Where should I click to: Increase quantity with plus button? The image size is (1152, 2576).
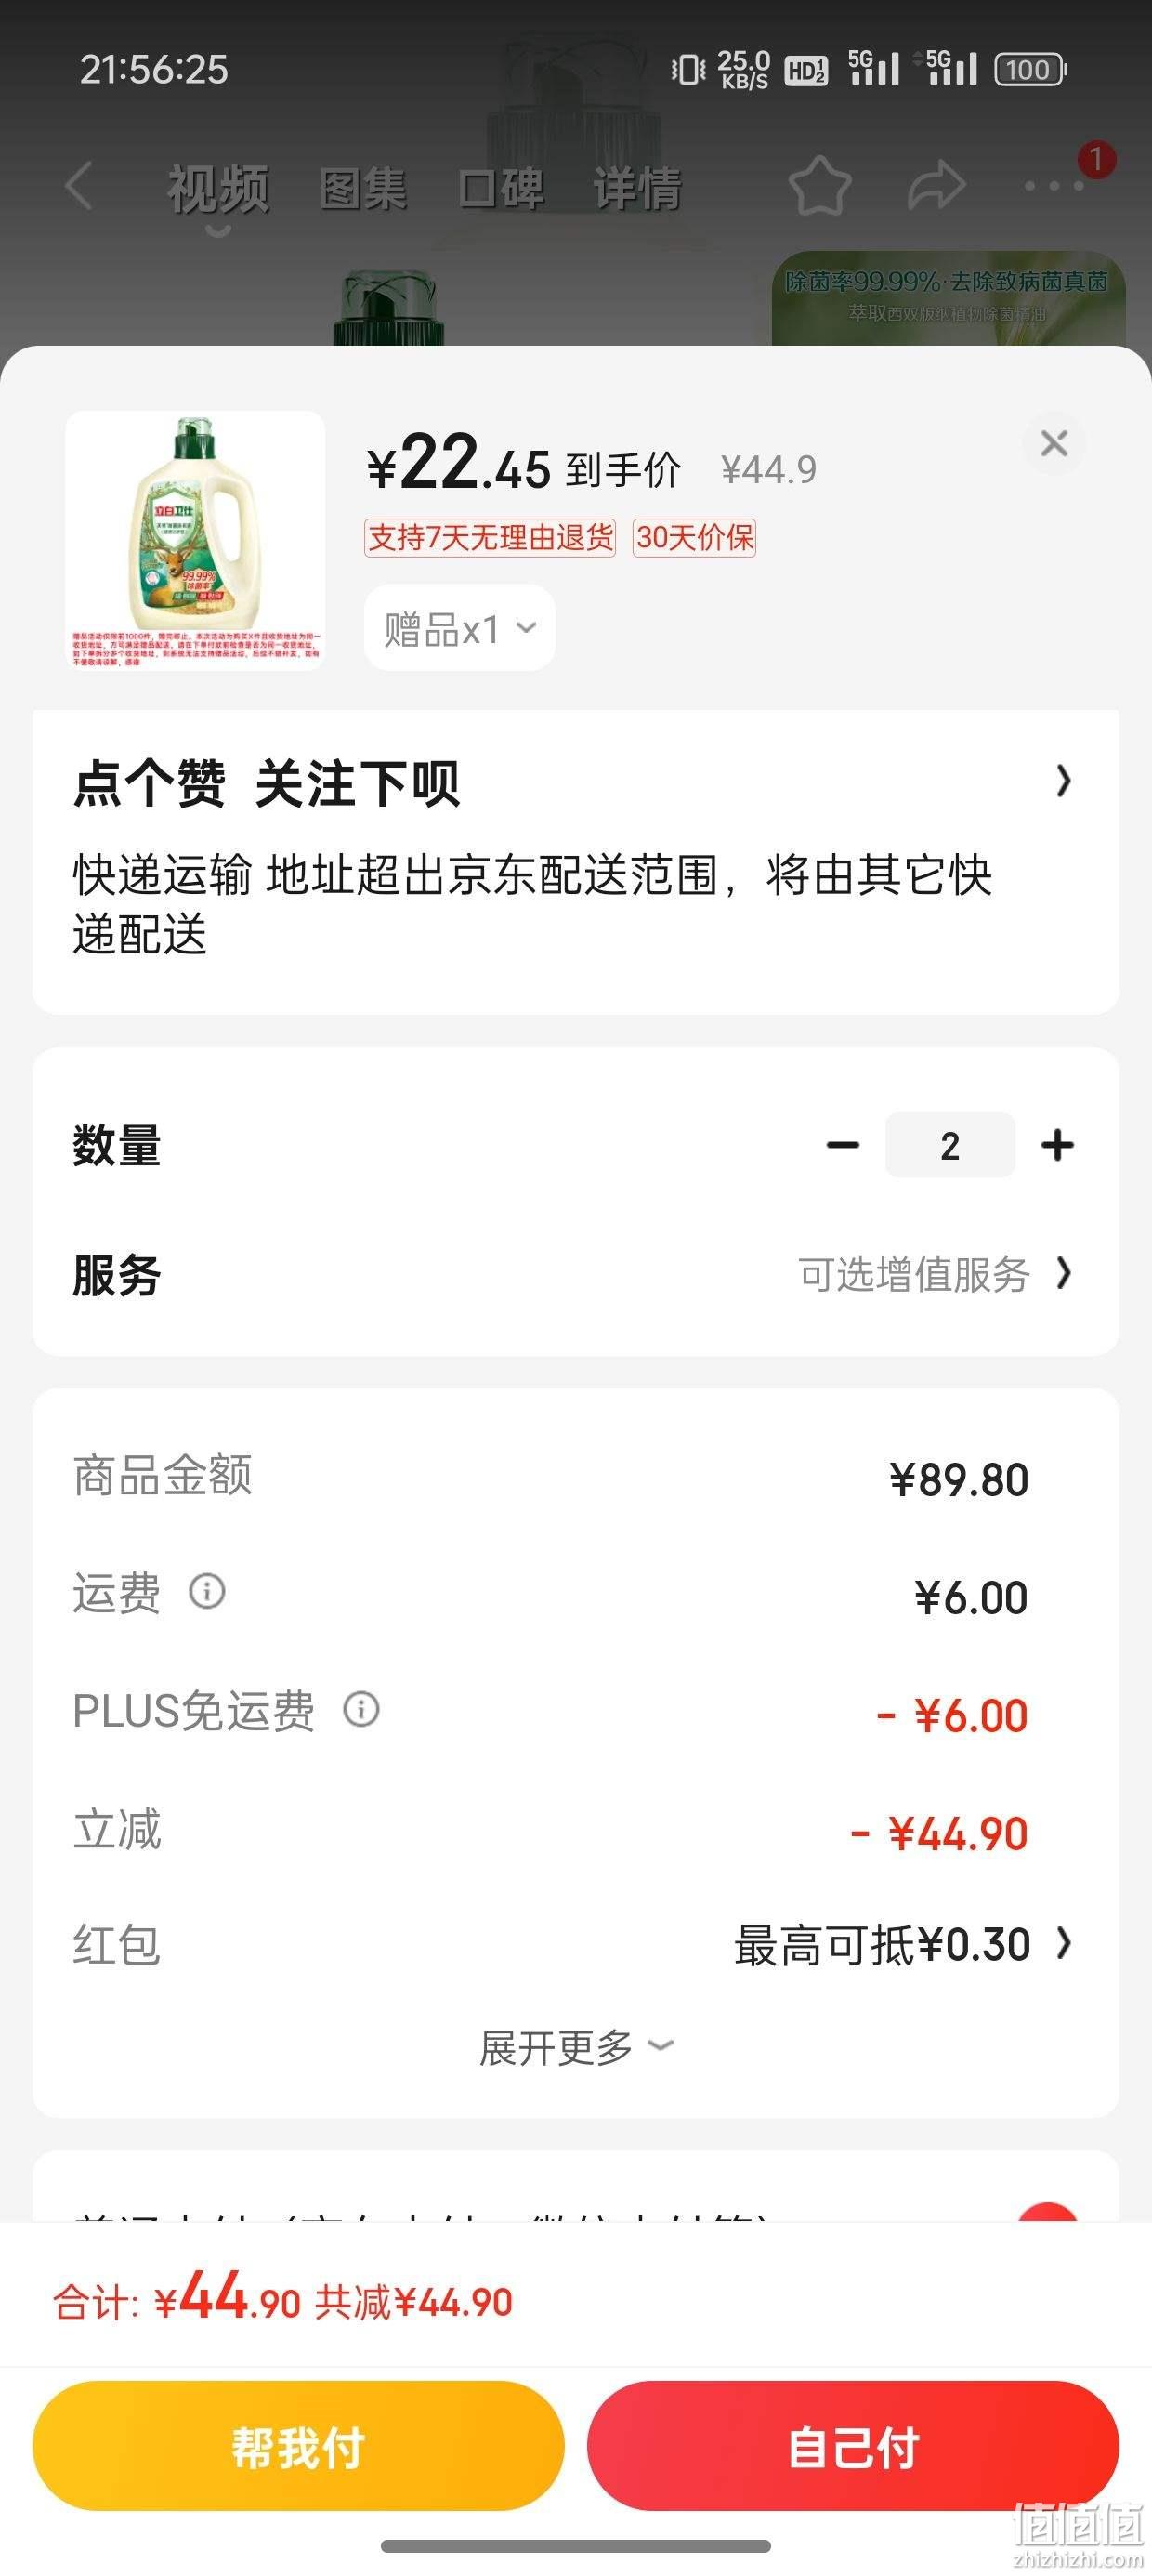coord(1057,1145)
